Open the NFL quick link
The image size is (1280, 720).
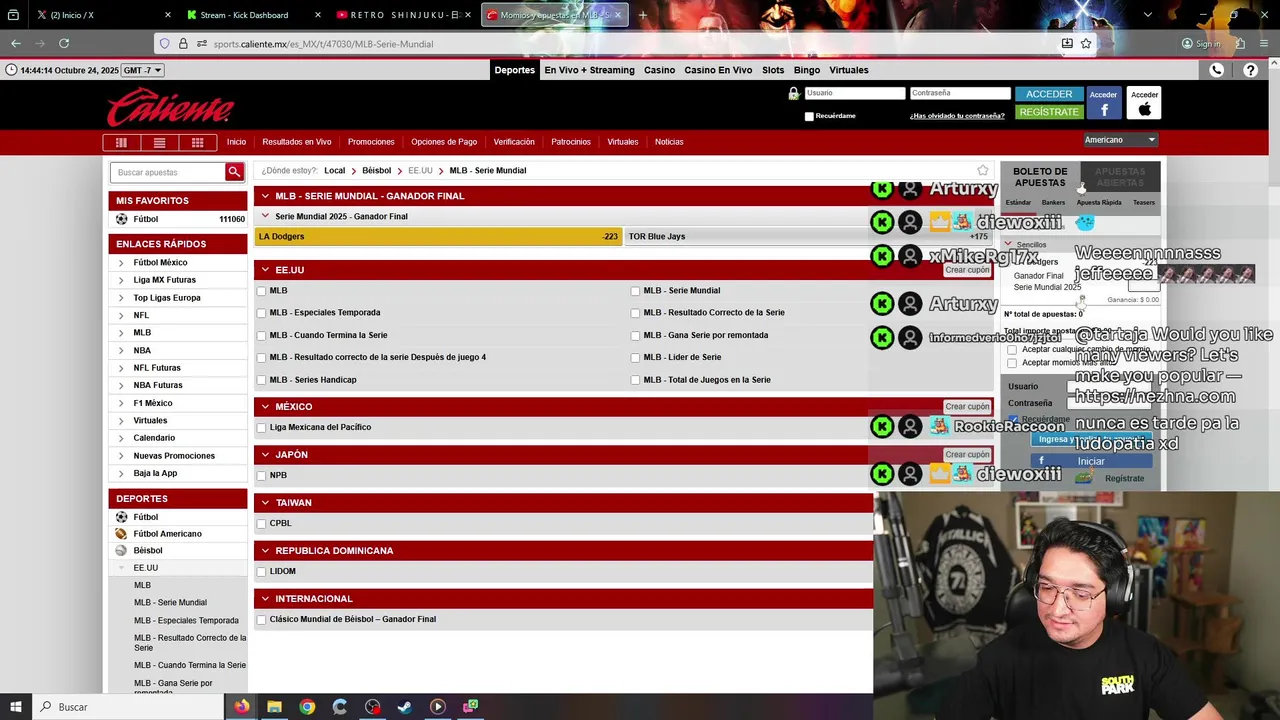click(x=141, y=315)
